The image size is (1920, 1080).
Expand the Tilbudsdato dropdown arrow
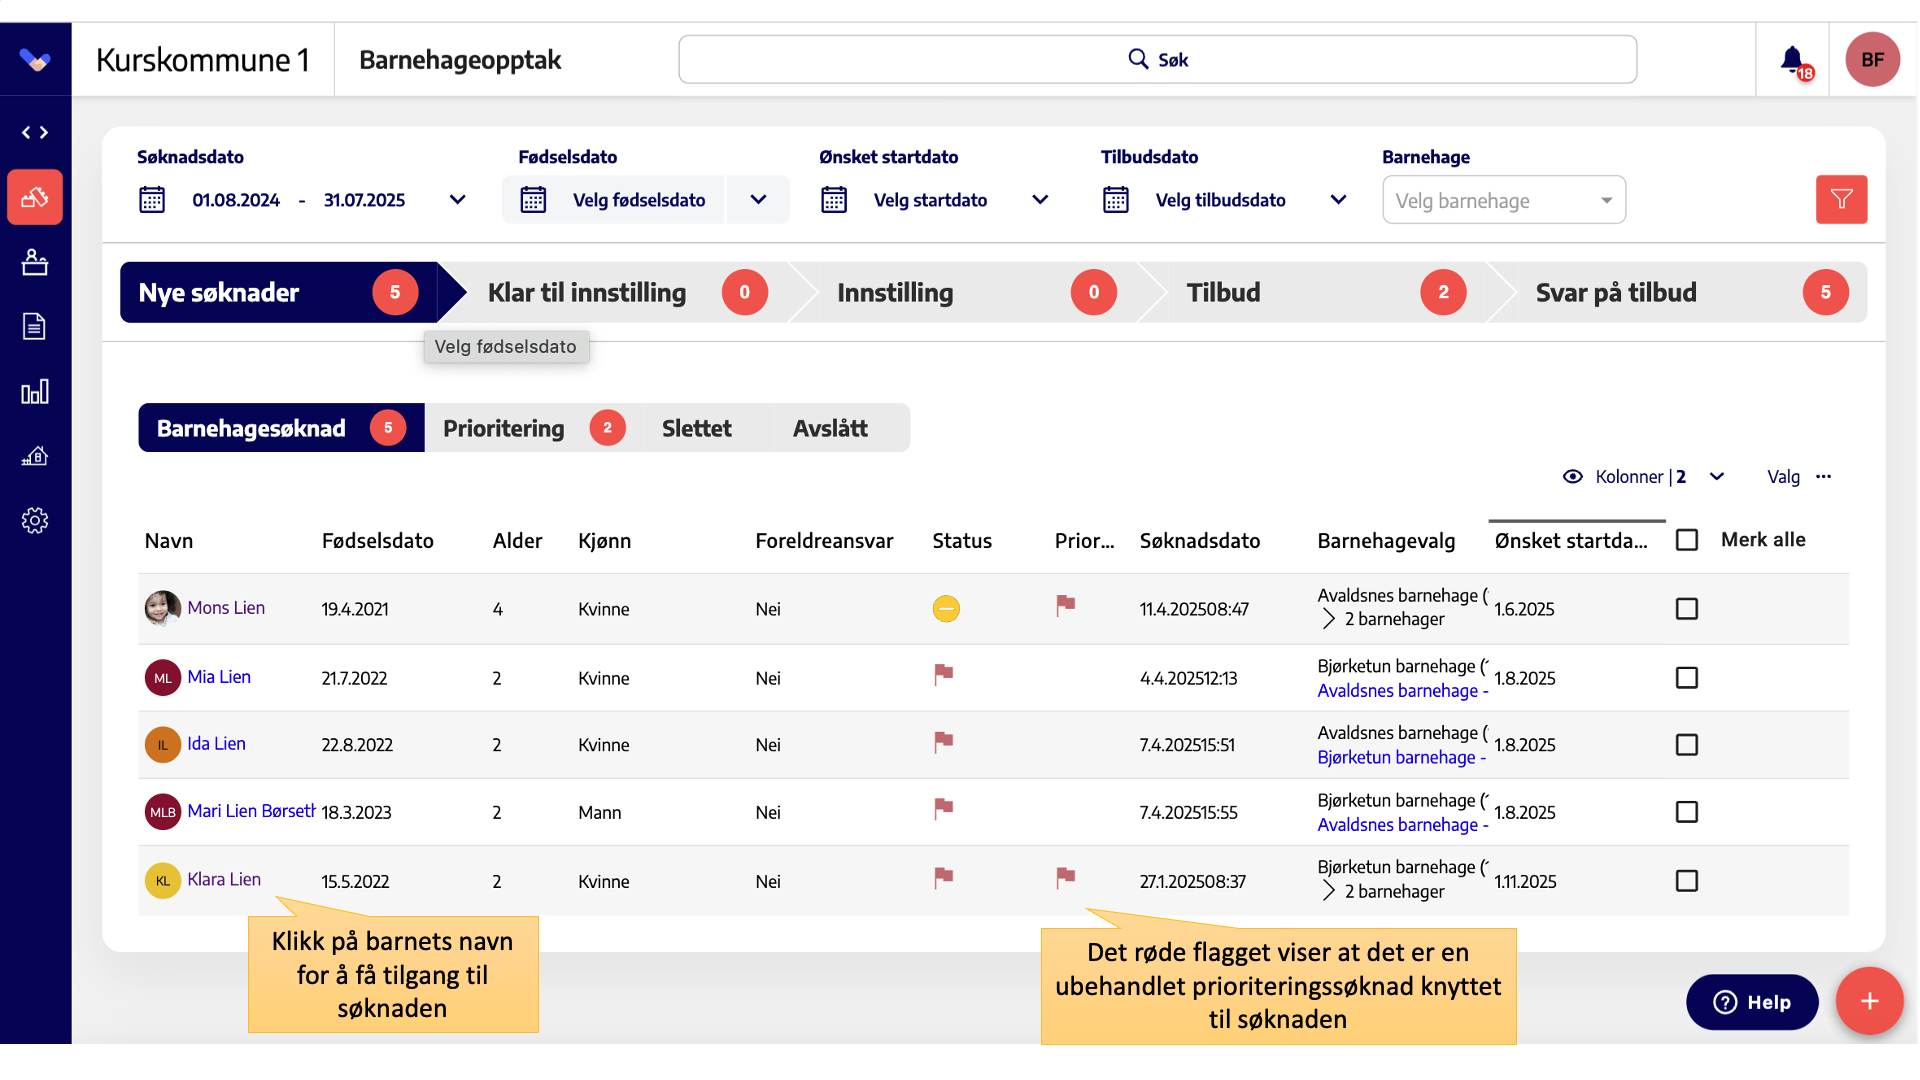1338,200
